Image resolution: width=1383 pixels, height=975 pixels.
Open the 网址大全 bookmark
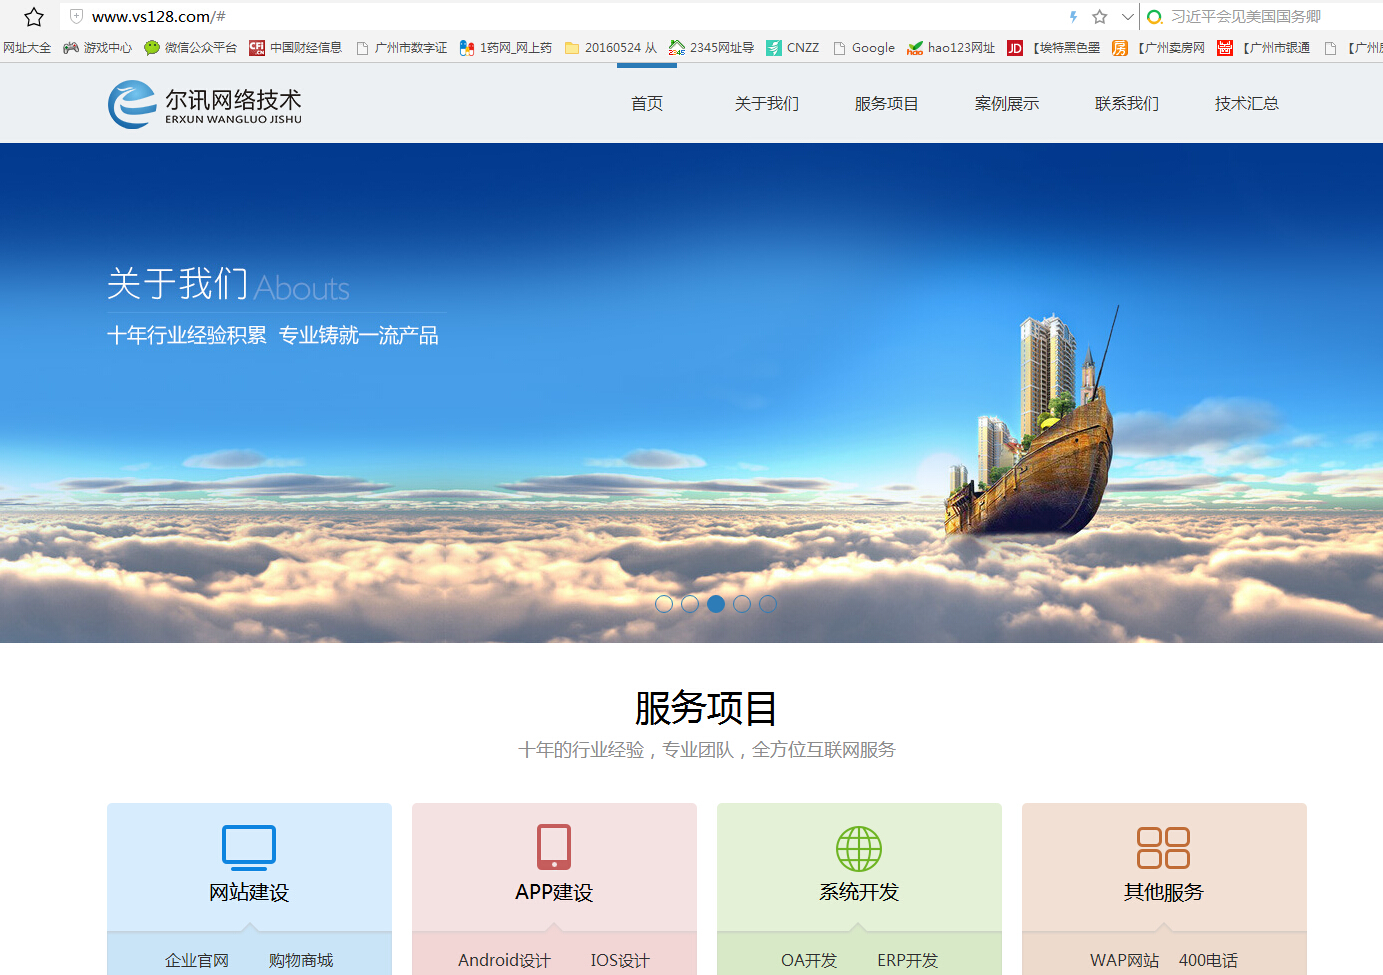tap(27, 47)
